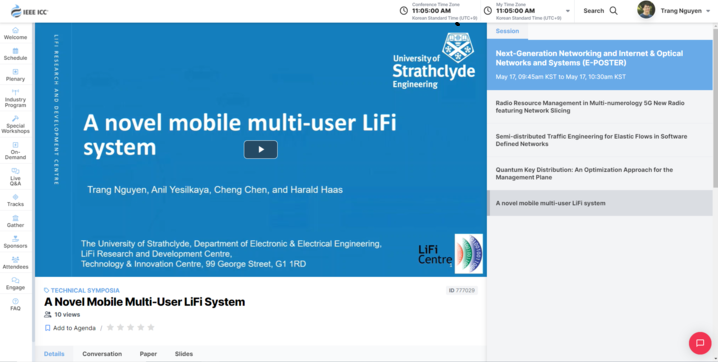Rate the talk three stars
This screenshot has width=718, height=362.
pyautogui.click(x=131, y=327)
